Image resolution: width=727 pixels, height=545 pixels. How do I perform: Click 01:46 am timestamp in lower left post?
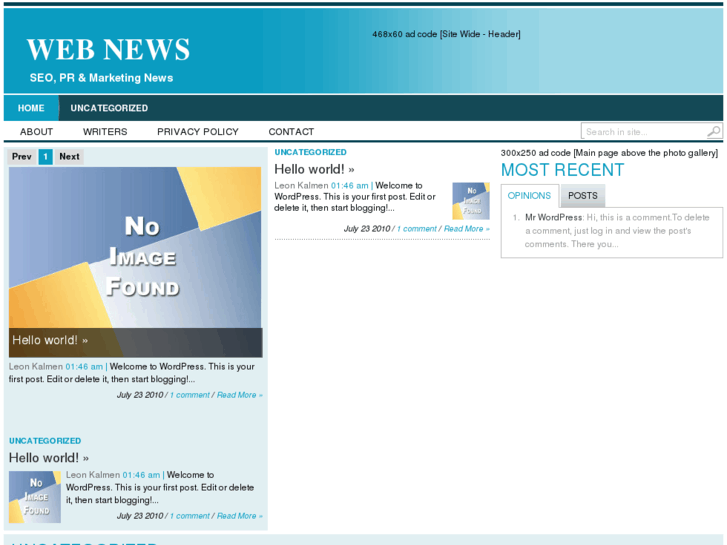pyautogui.click(x=141, y=475)
